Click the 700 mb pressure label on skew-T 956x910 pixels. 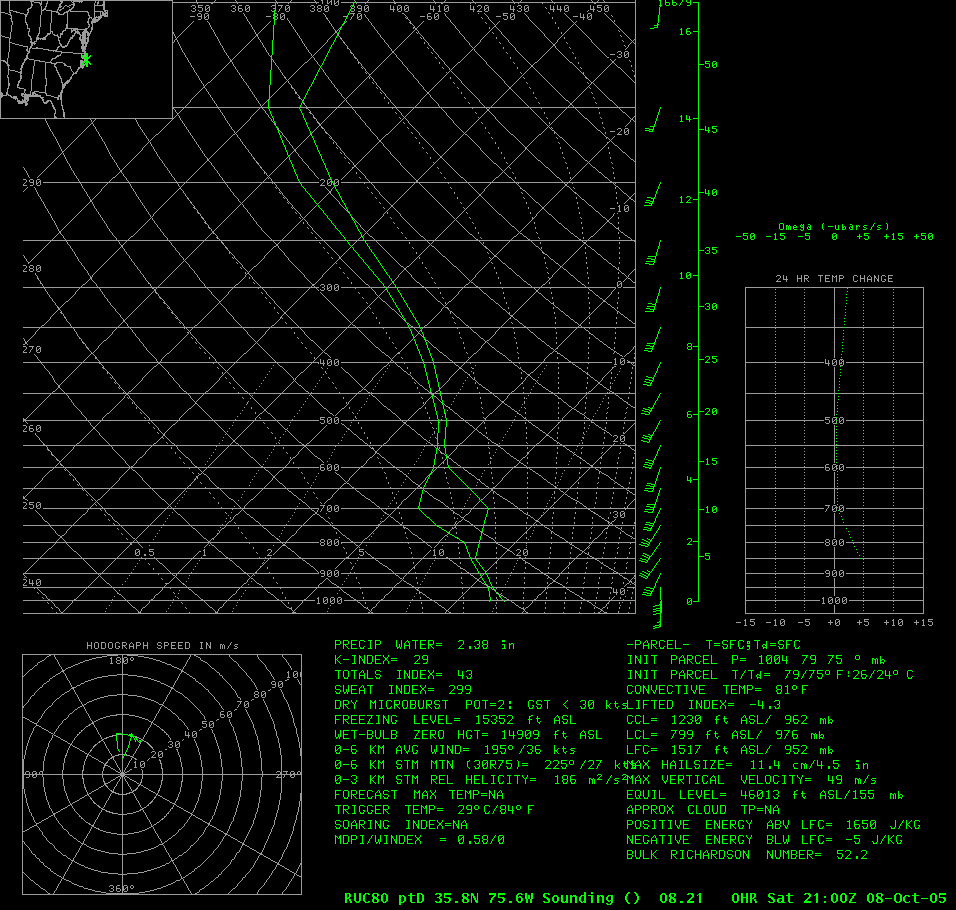[329, 508]
